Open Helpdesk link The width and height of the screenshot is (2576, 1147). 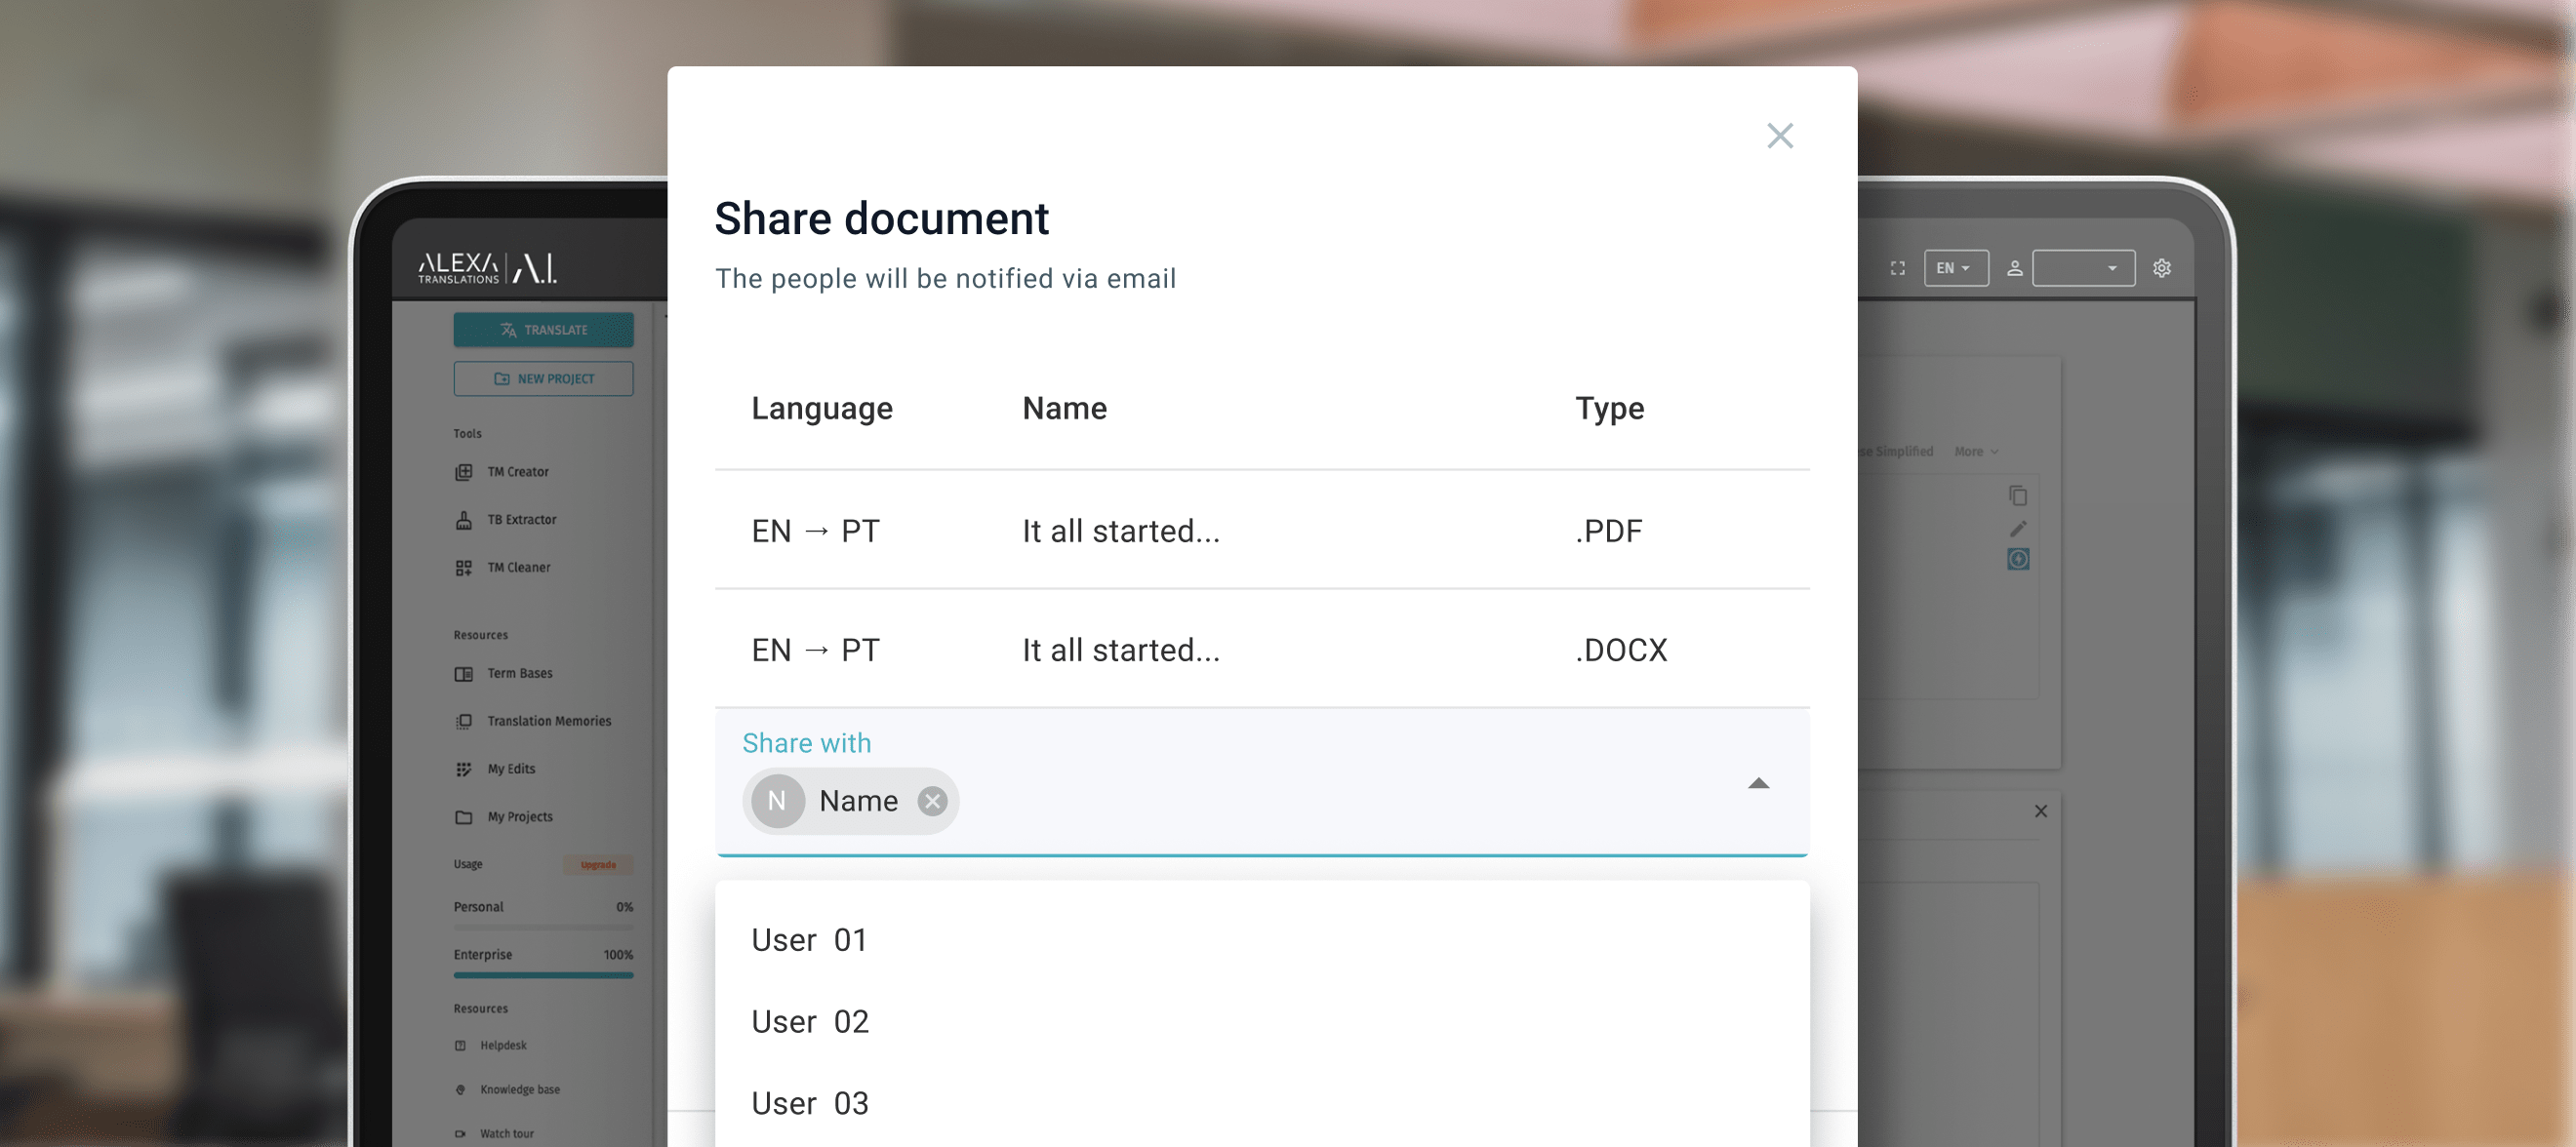(491, 1045)
